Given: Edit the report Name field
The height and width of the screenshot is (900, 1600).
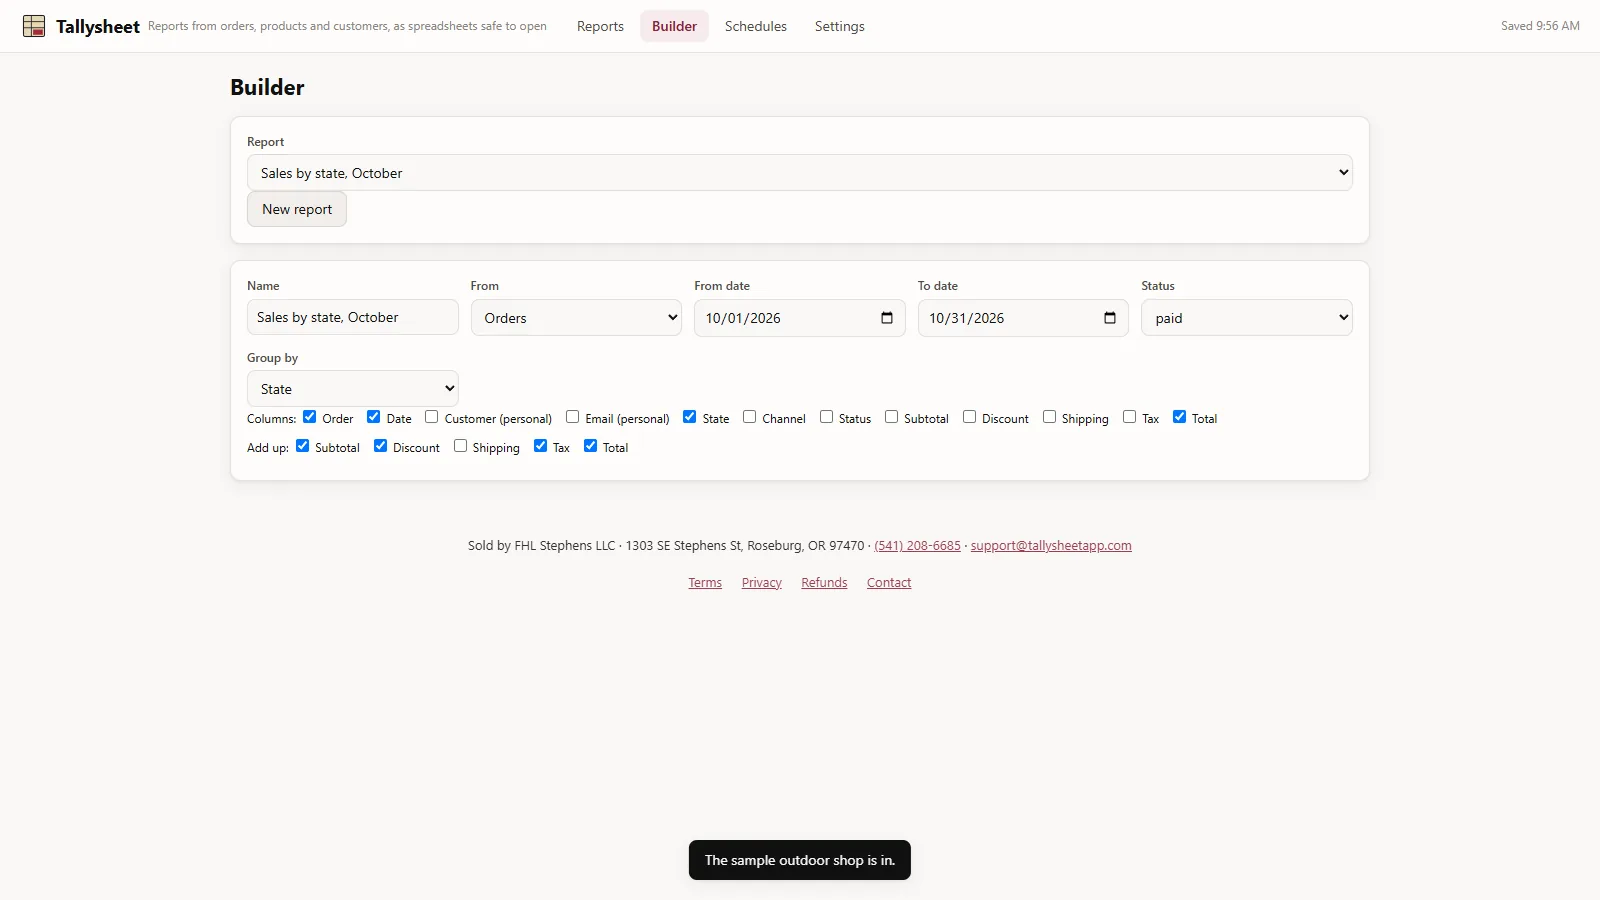Looking at the screenshot, I should coord(353,317).
